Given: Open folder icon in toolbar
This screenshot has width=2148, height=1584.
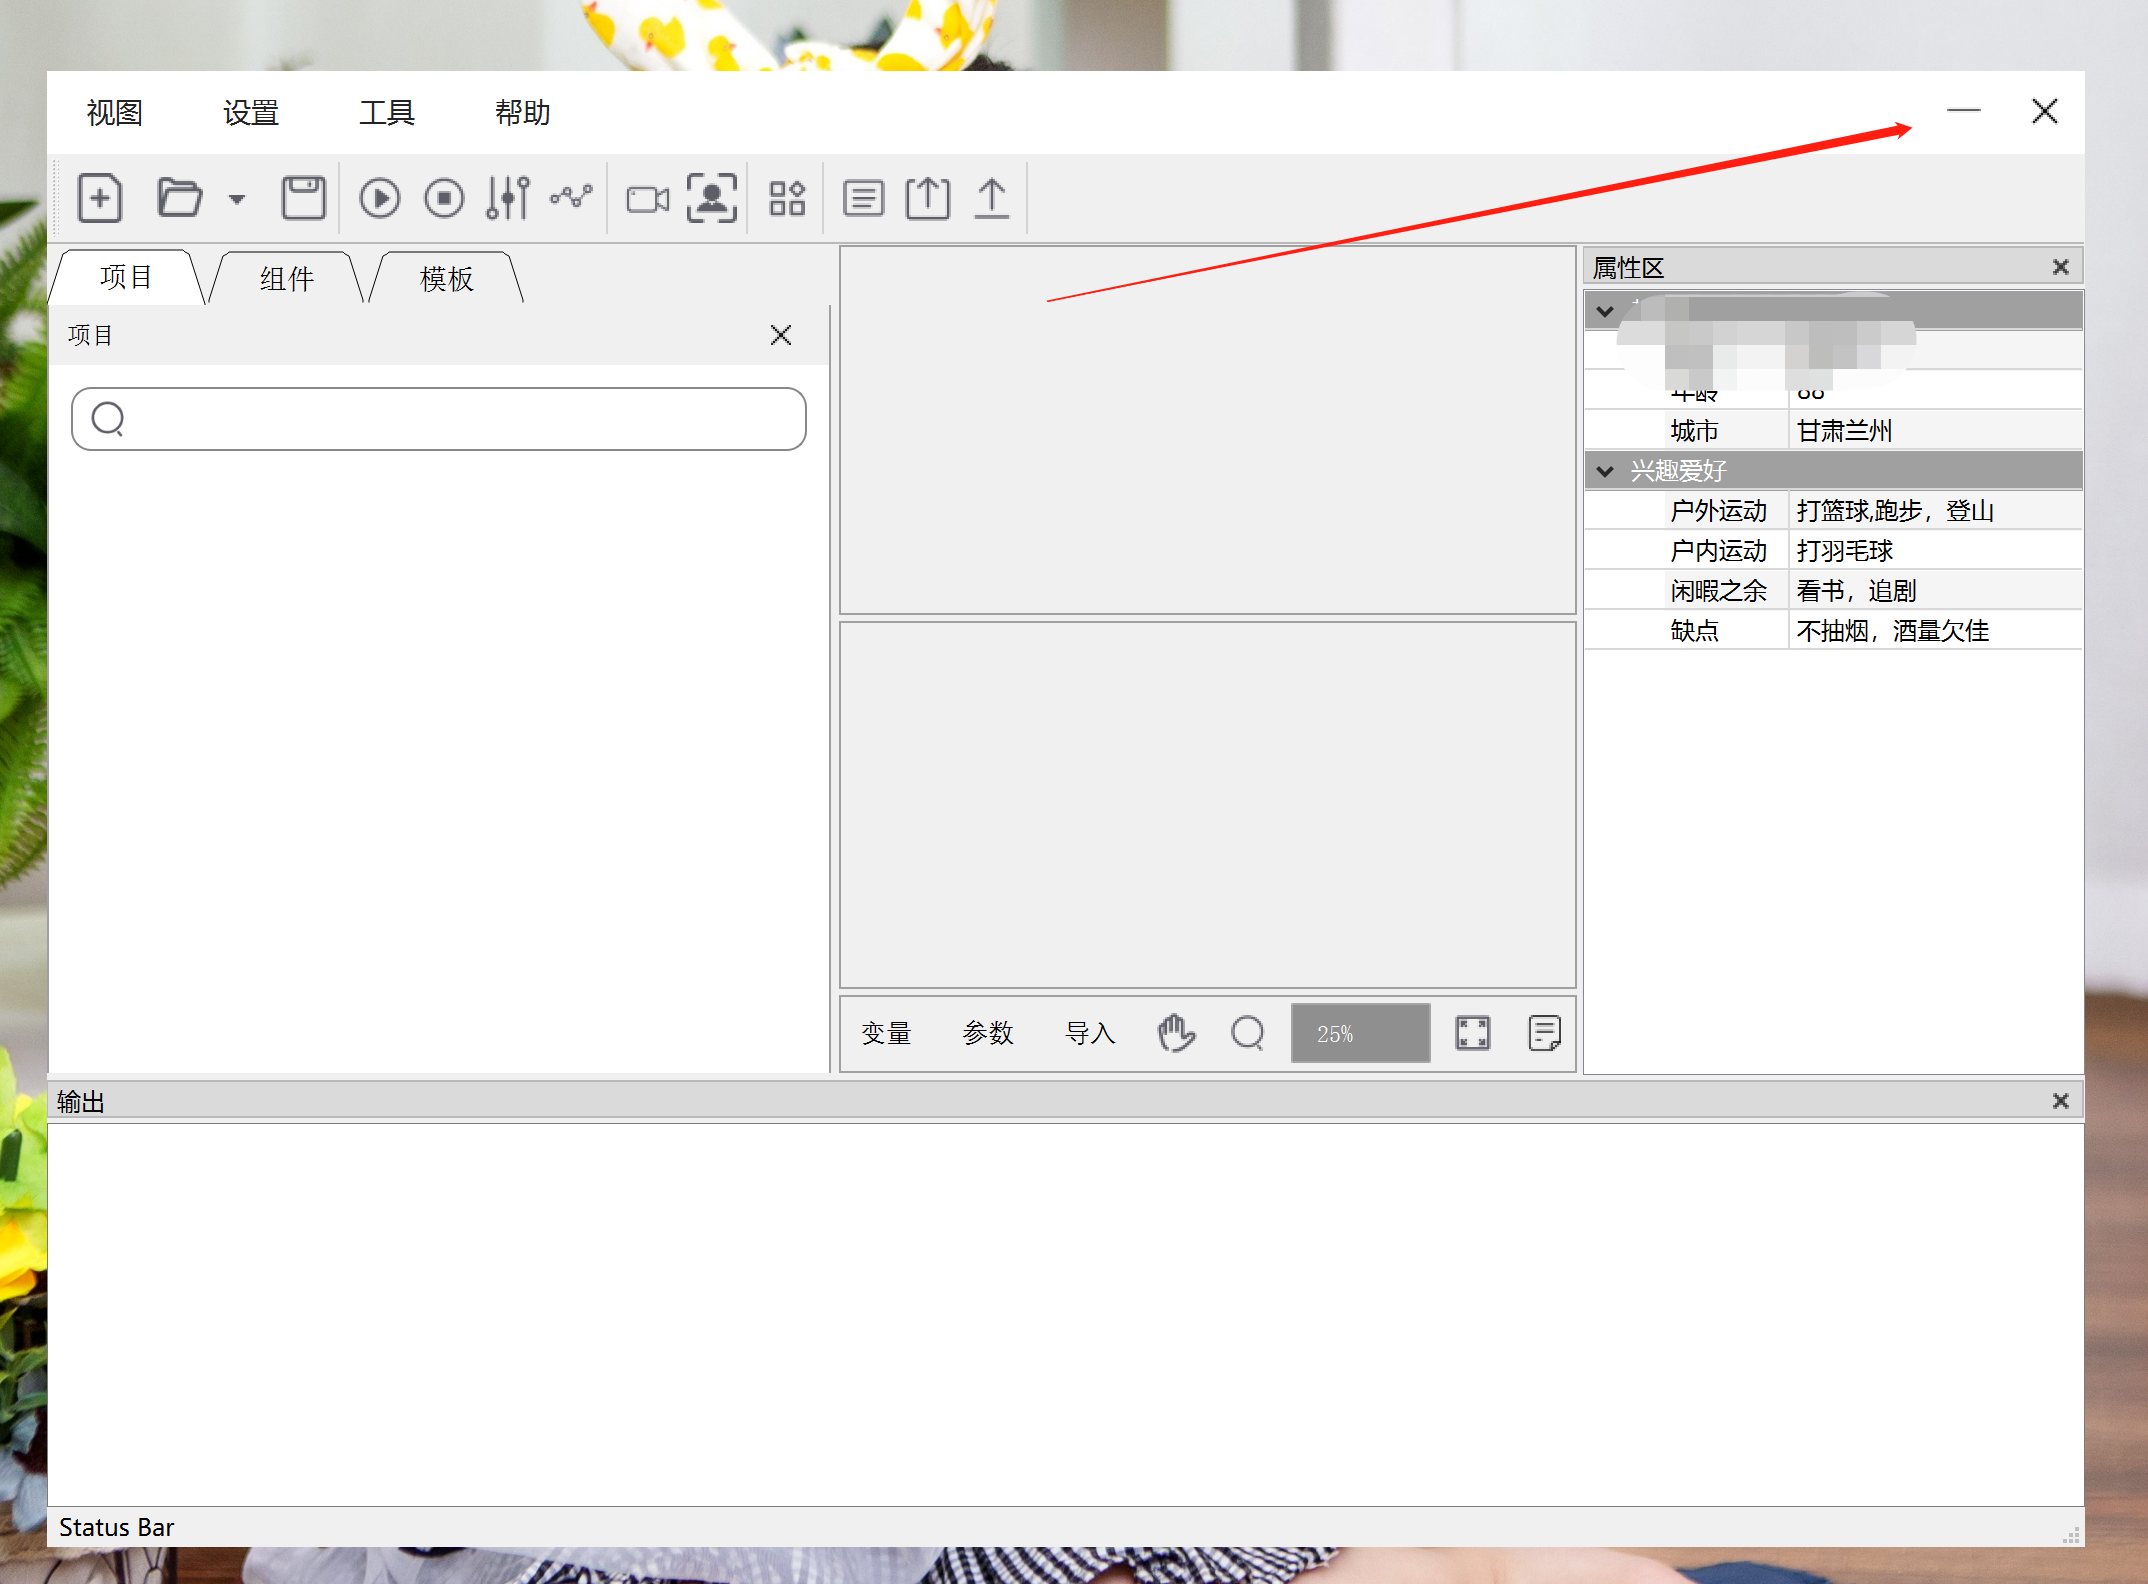Looking at the screenshot, I should [180, 198].
